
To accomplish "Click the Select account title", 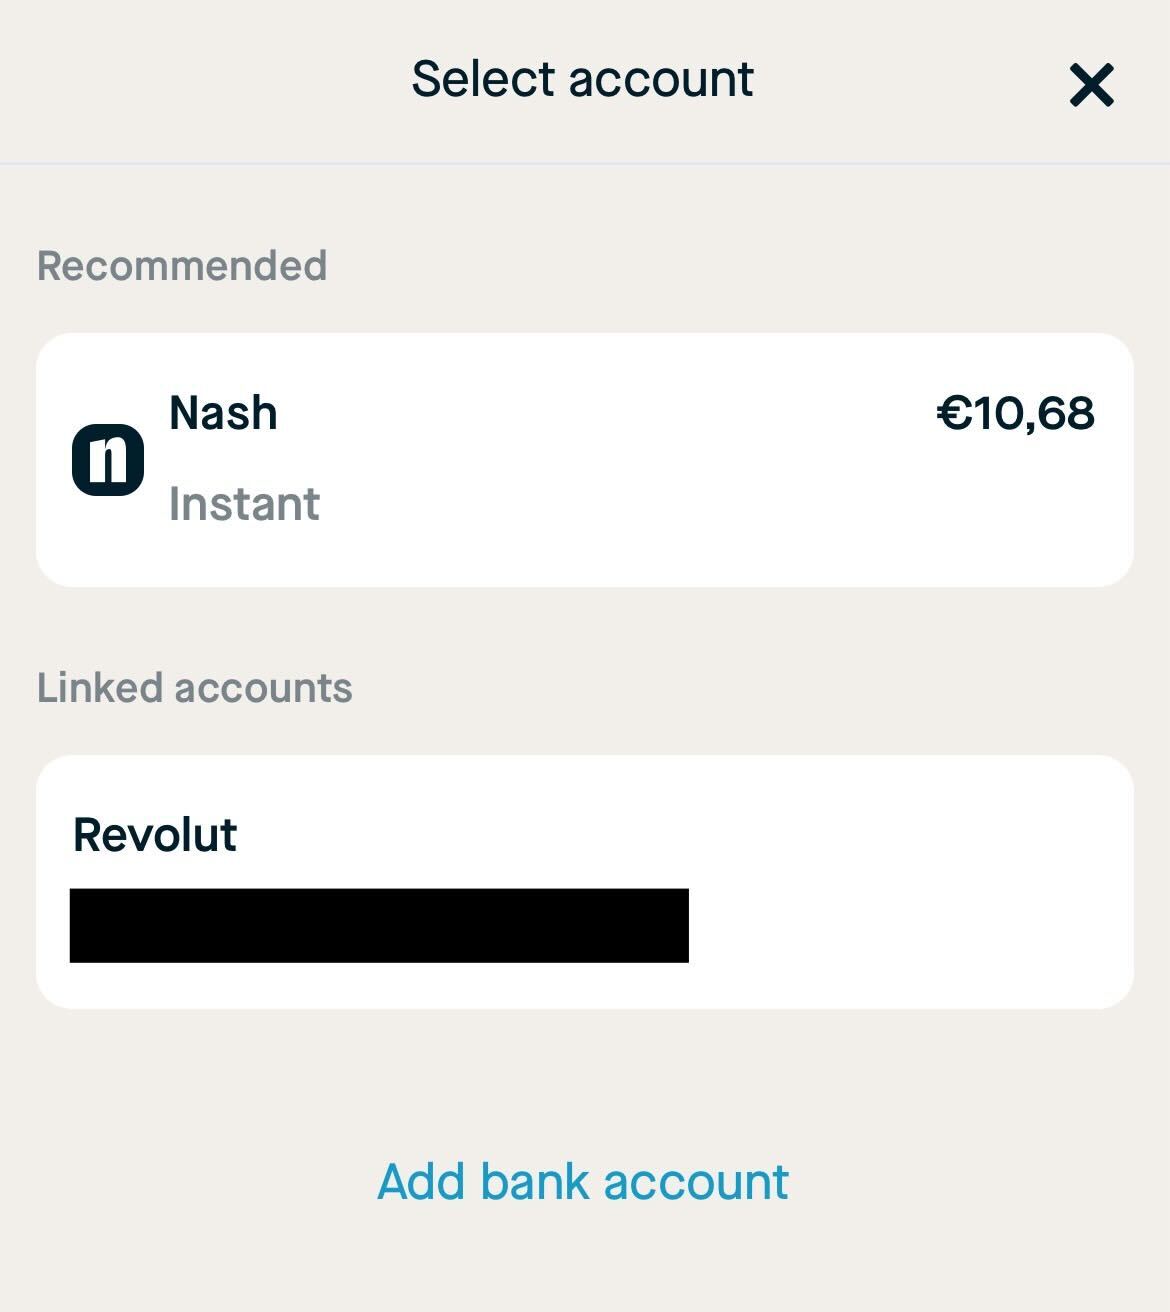I will (582, 79).
